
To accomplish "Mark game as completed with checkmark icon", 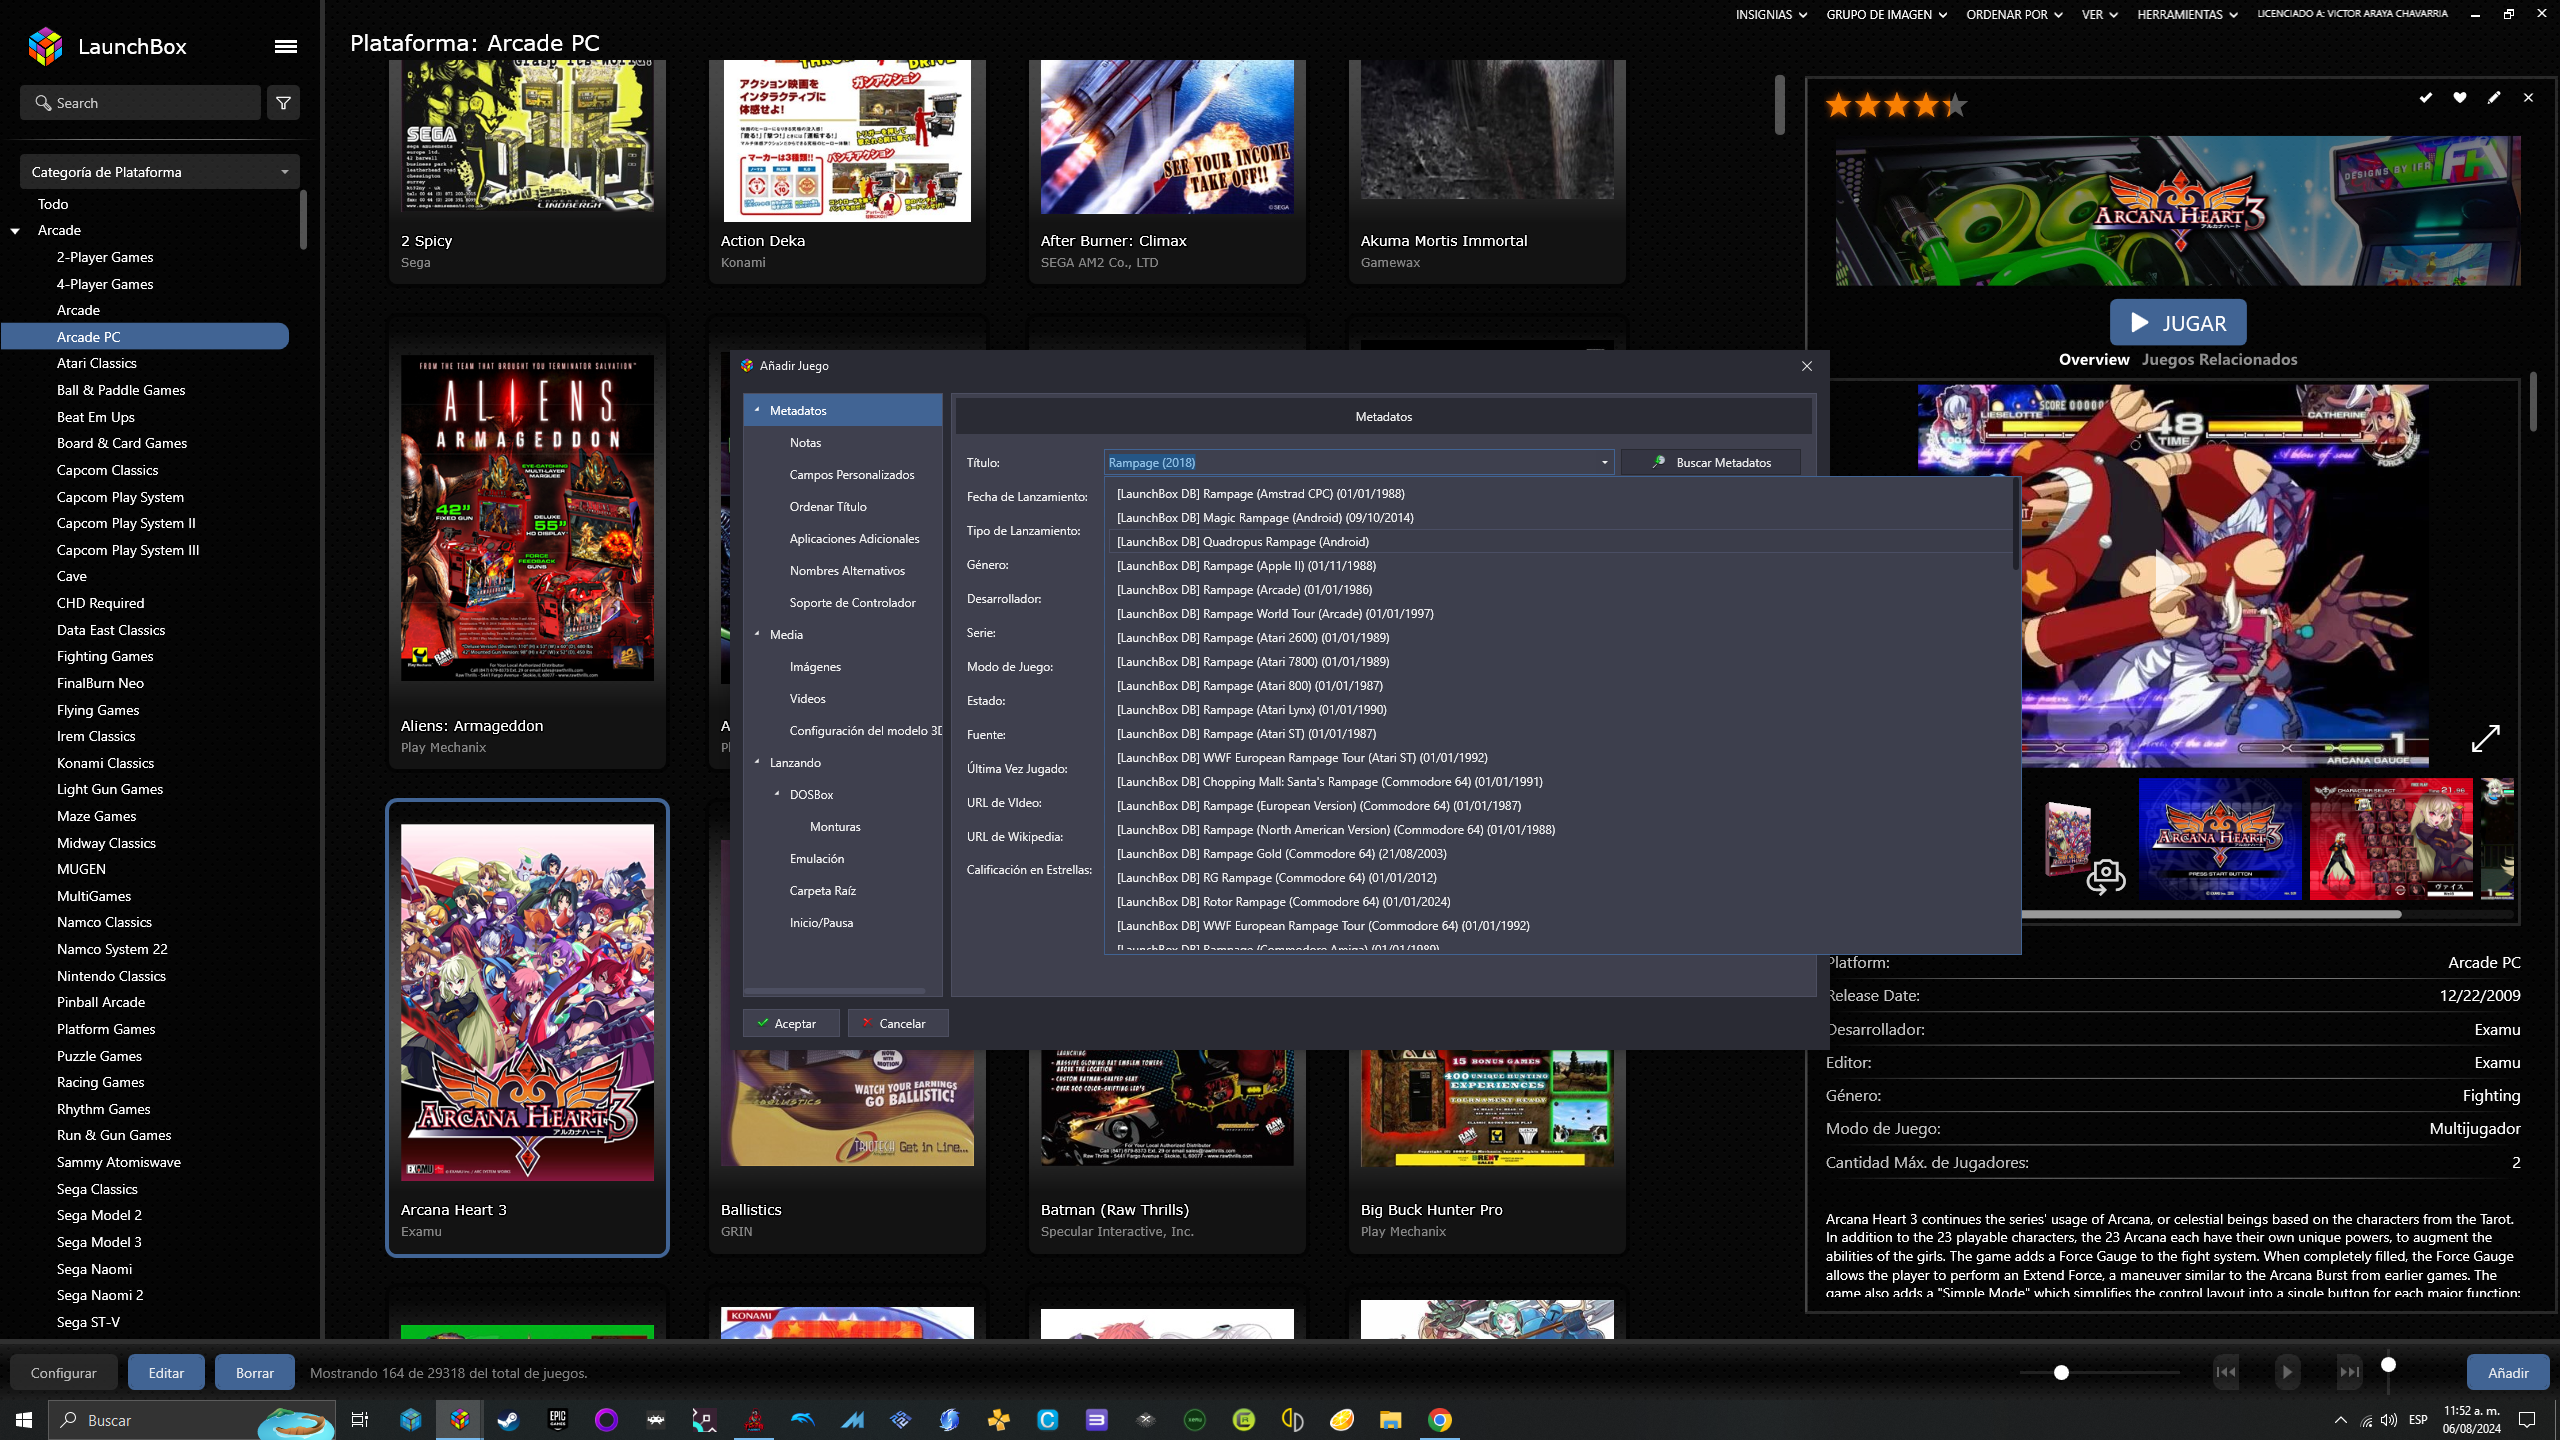I will 2425,98.
